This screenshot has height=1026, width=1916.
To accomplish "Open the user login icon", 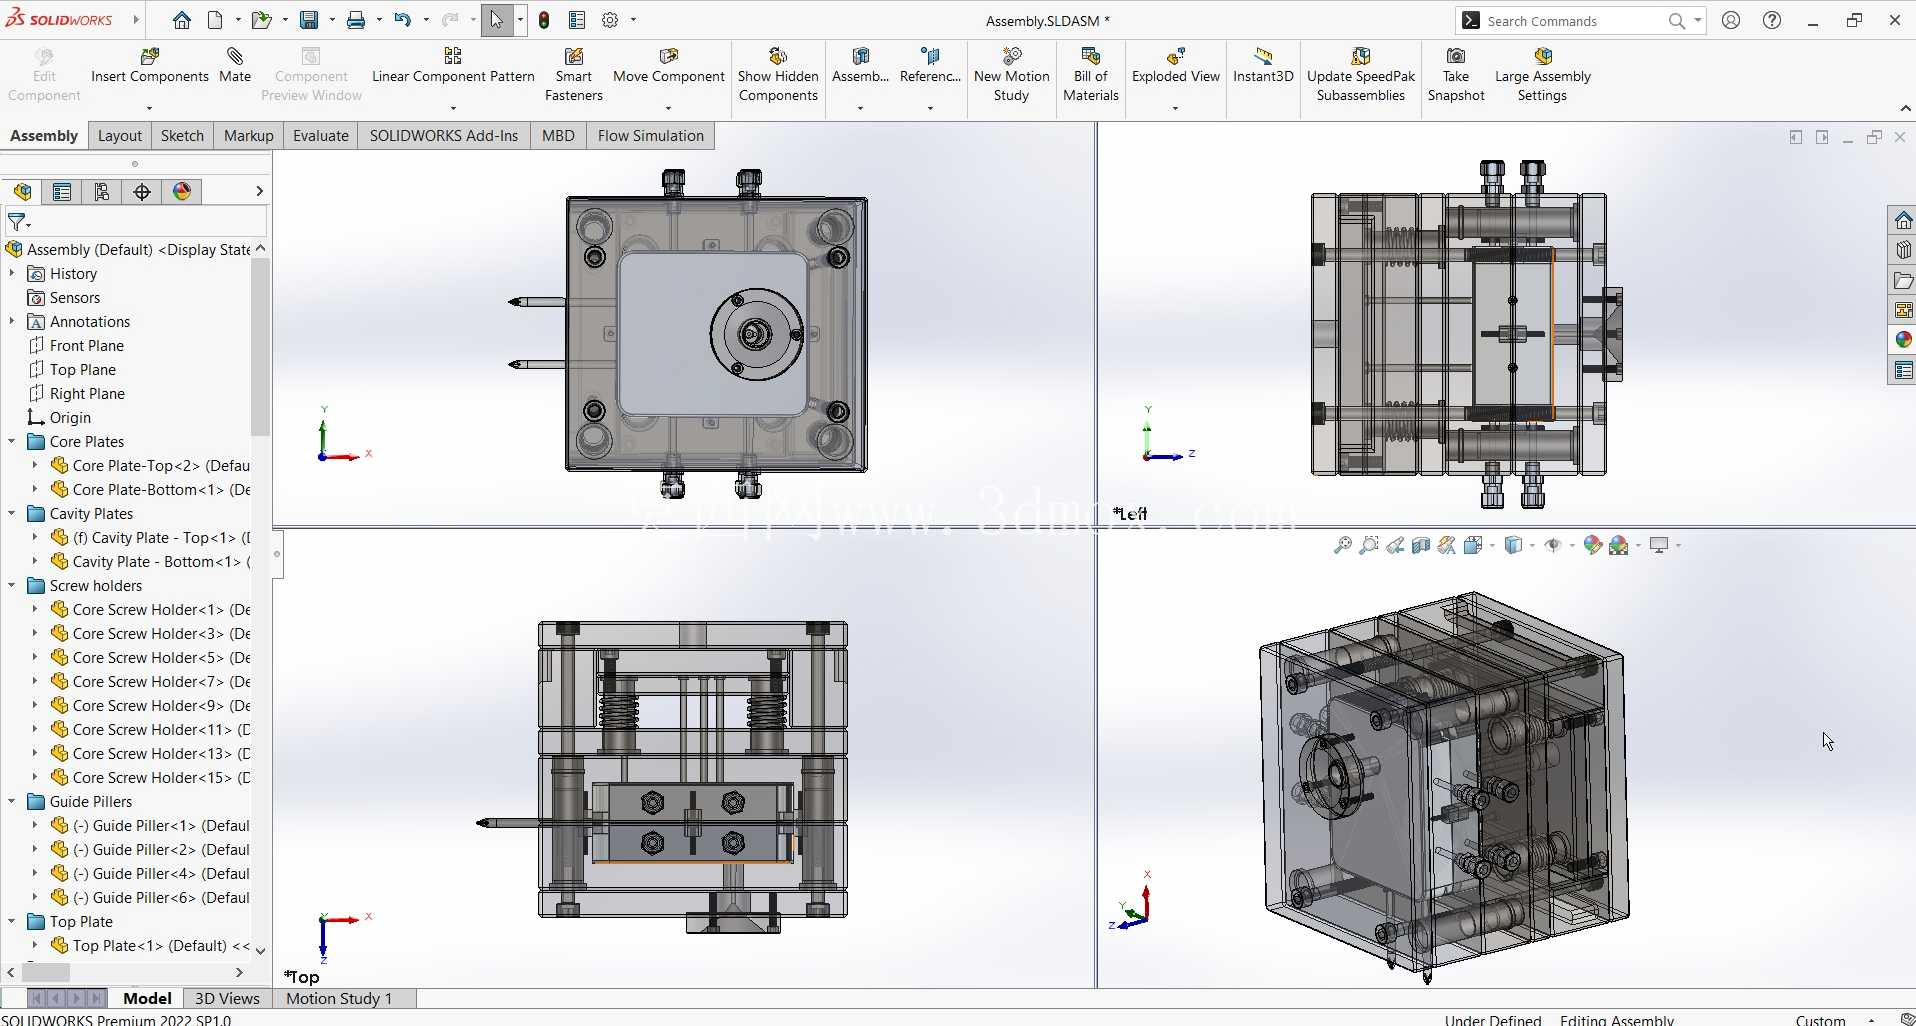I will (1731, 20).
